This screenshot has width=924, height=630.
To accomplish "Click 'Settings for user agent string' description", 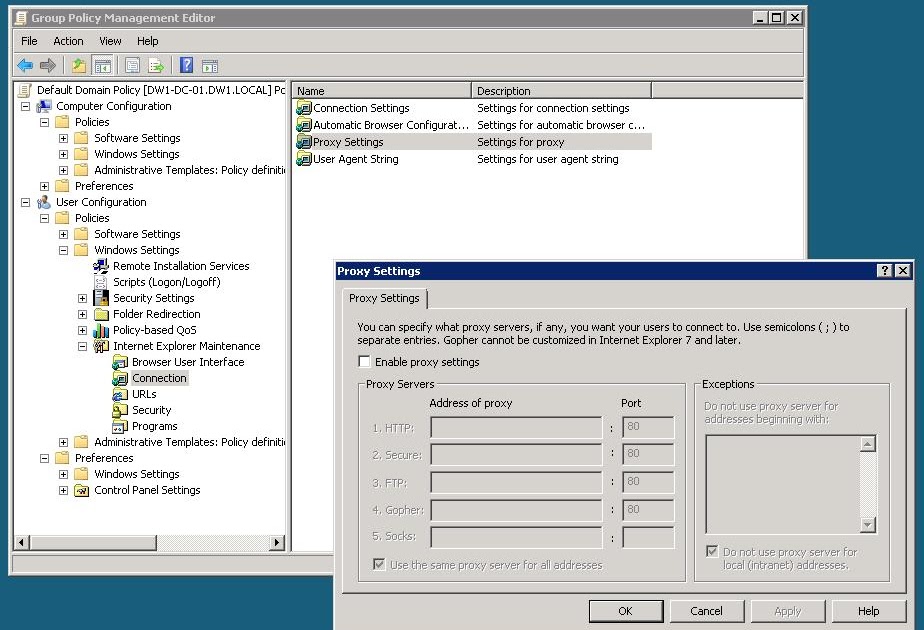I will [547, 159].
